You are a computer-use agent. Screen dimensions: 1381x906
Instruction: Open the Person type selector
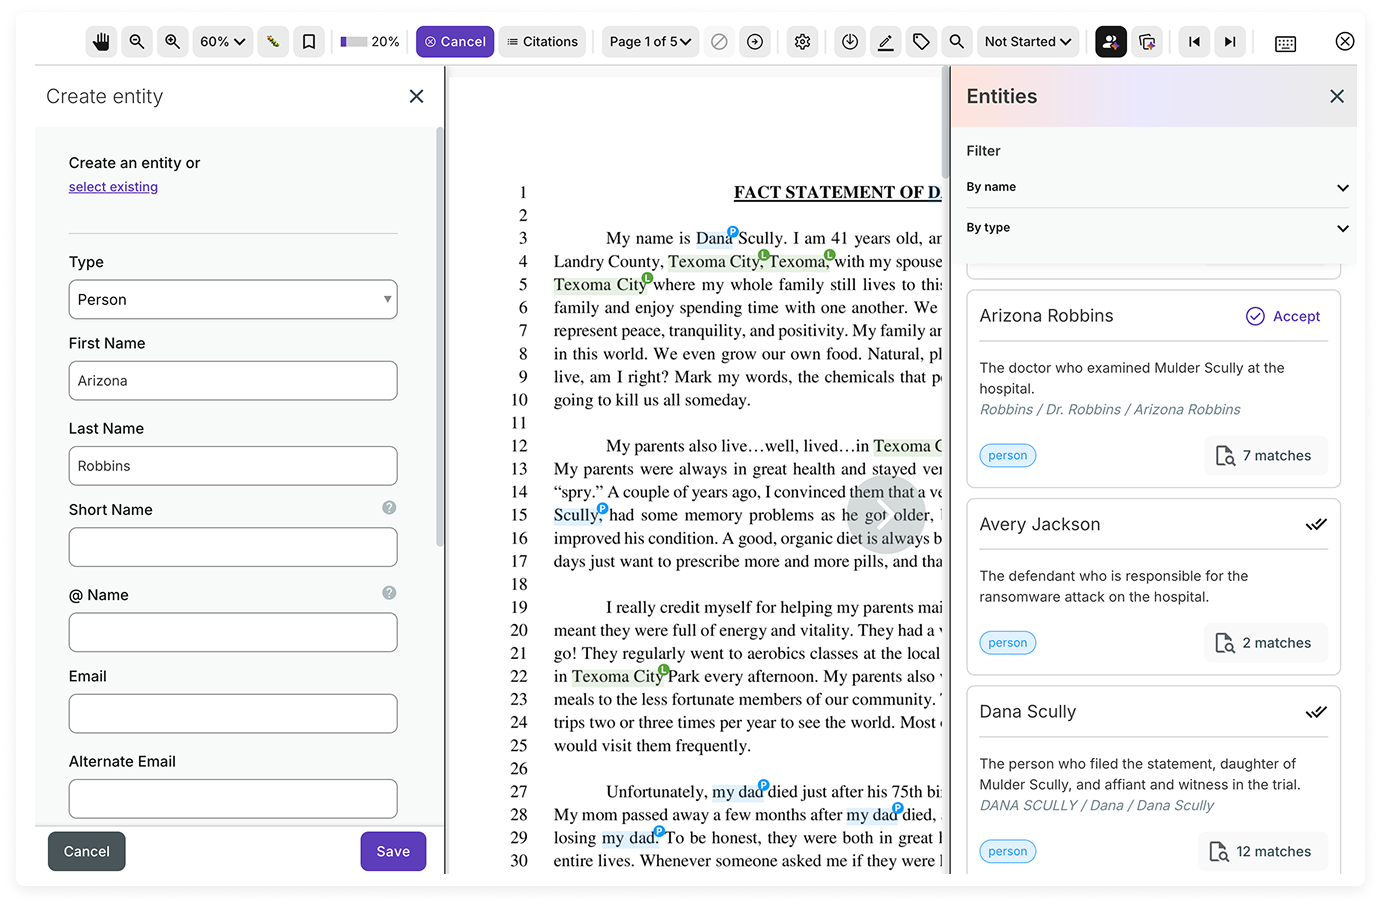(x=232, y=299)
